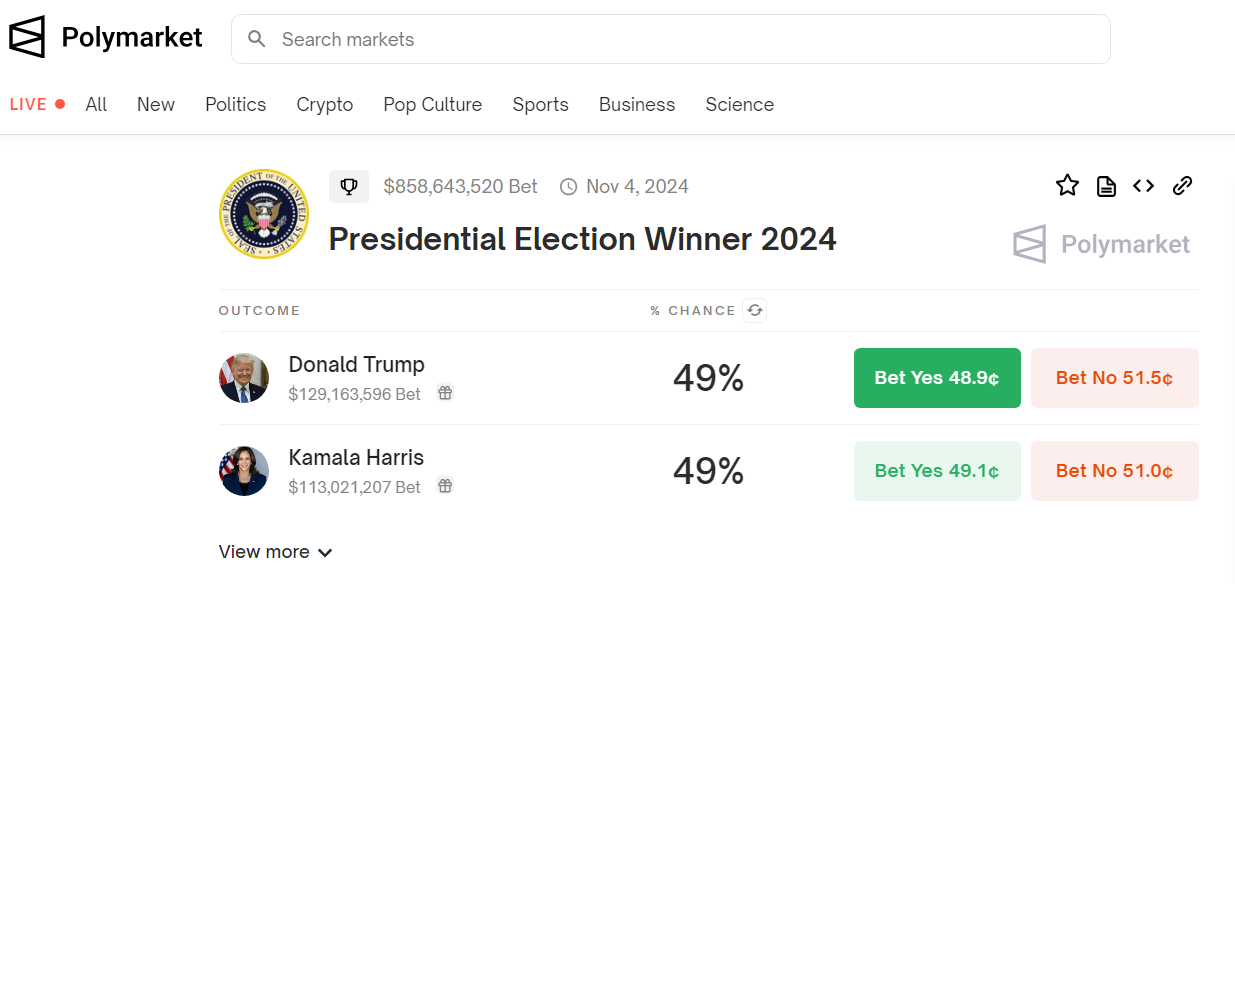Show LIVE markets
Viewport: 1235px width, 985px height.
click(37, 105)
